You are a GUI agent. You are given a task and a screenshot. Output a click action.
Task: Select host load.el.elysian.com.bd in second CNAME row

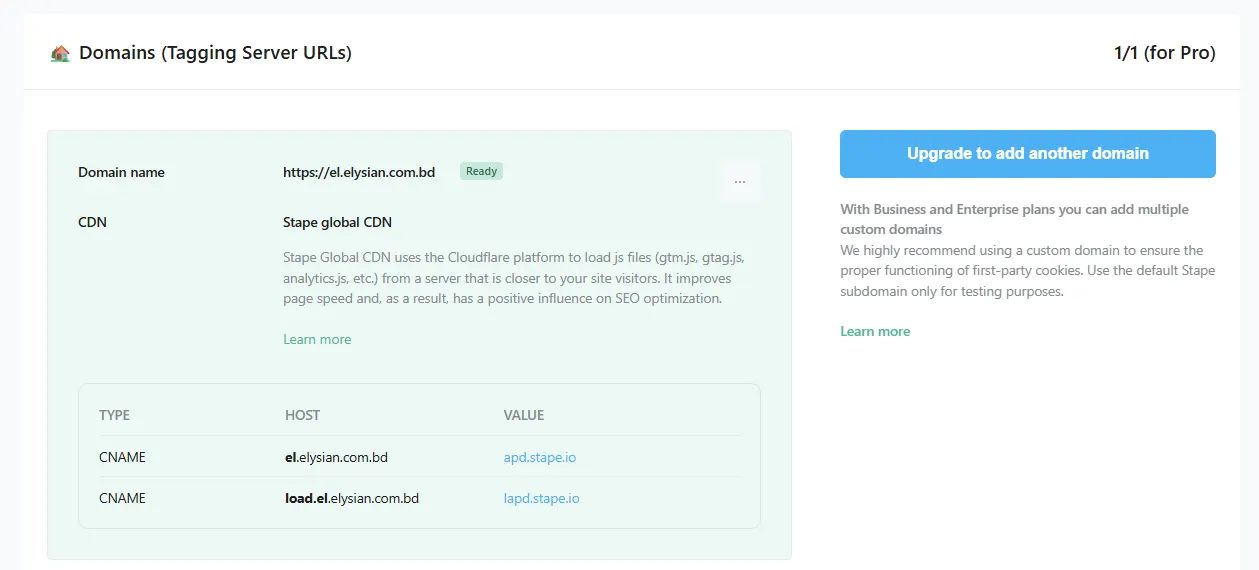352,498
